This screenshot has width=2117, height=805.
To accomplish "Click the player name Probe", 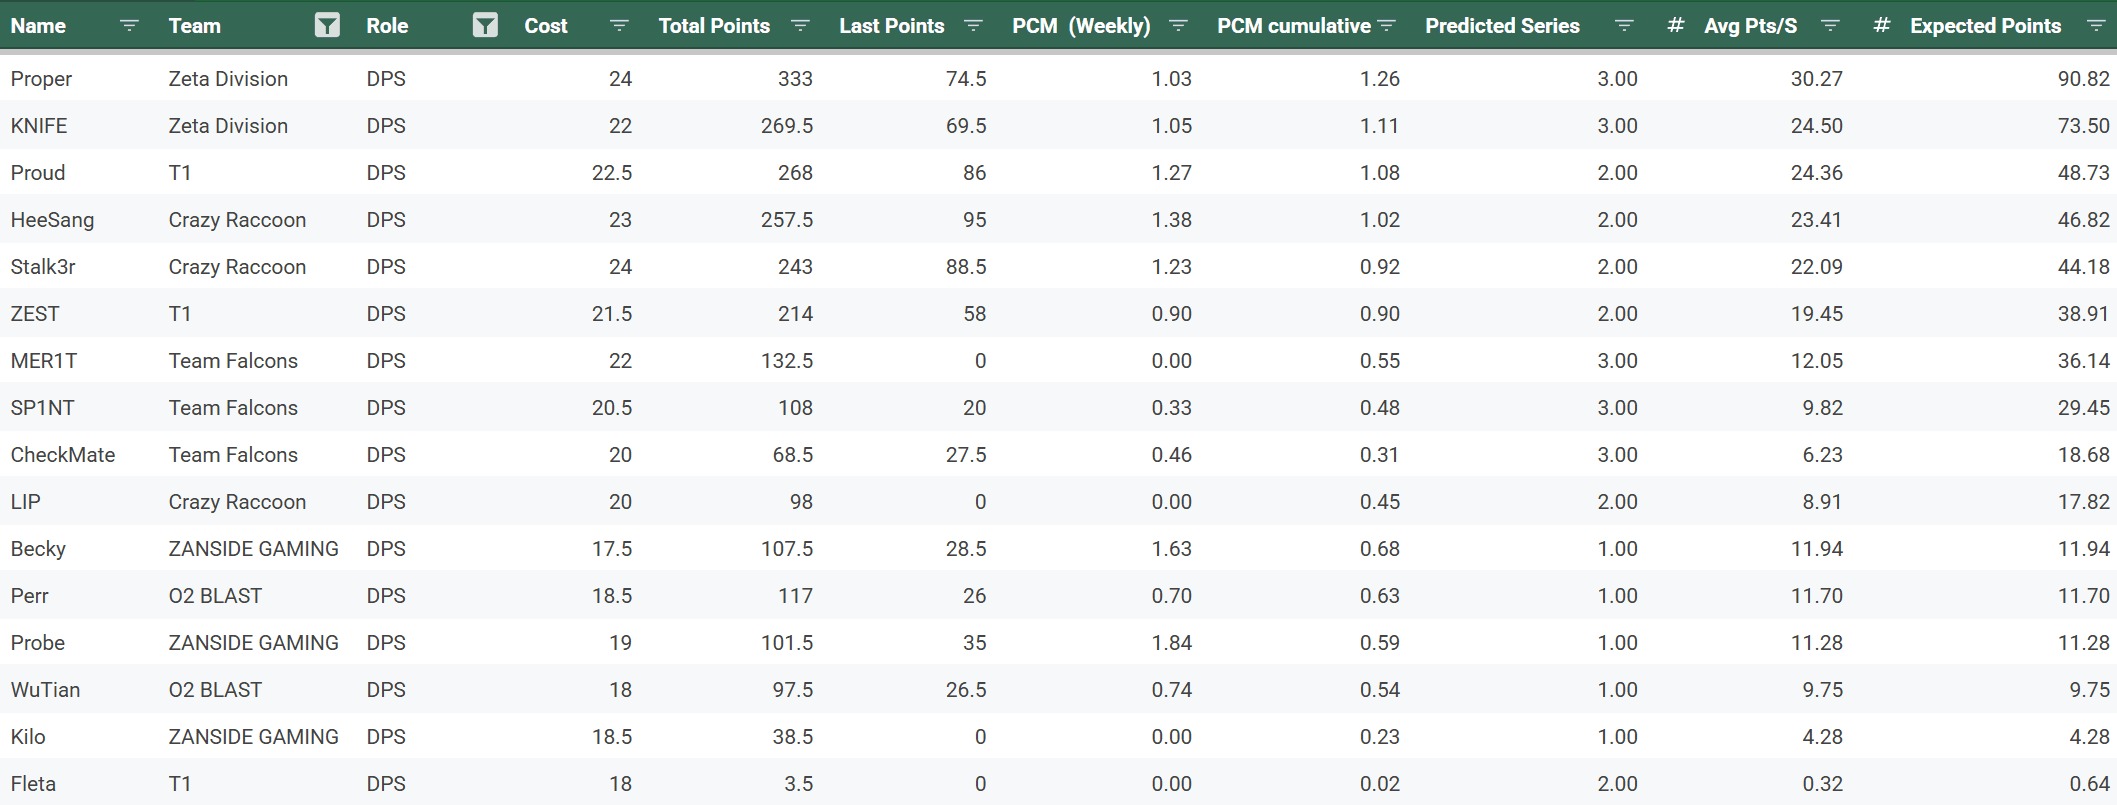I will coord(38,643).
